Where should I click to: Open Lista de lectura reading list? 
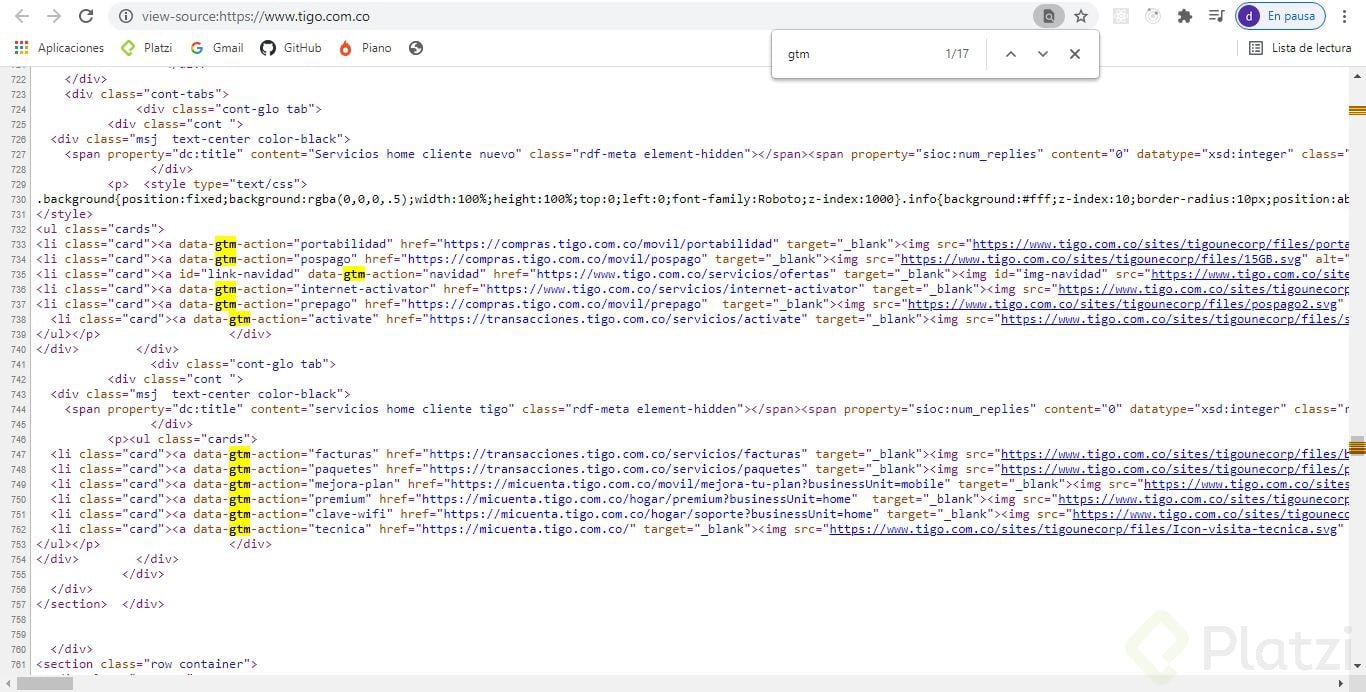[x=1300, y=48]
